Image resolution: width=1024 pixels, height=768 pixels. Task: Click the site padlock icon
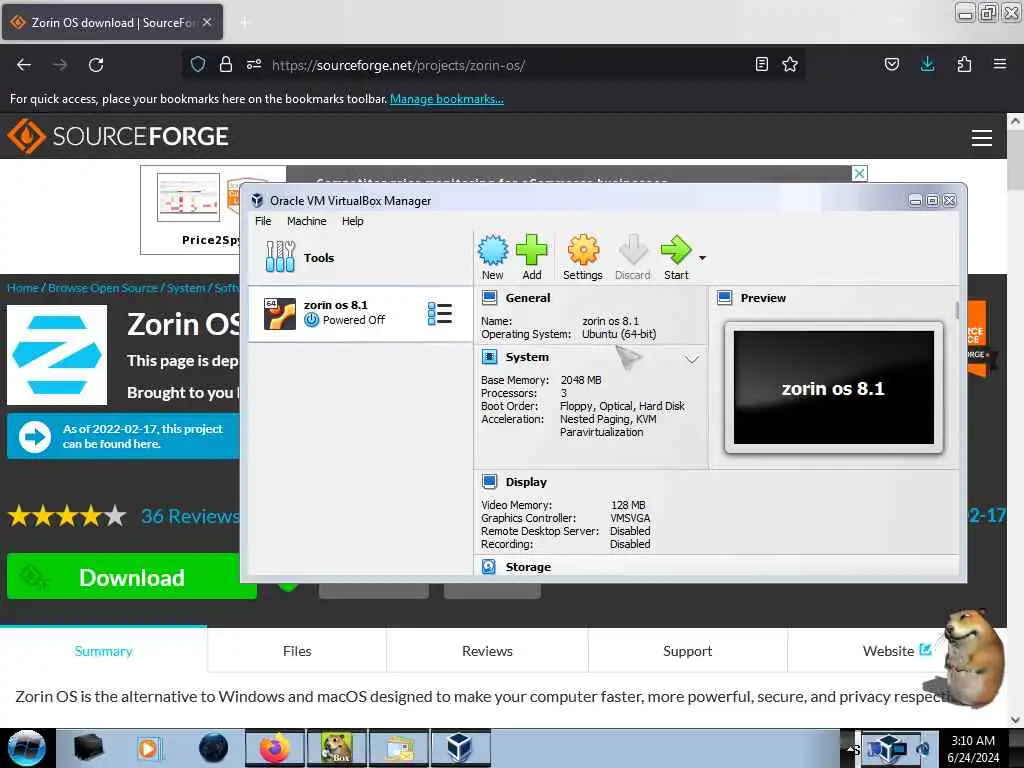(x=225, y=64)
